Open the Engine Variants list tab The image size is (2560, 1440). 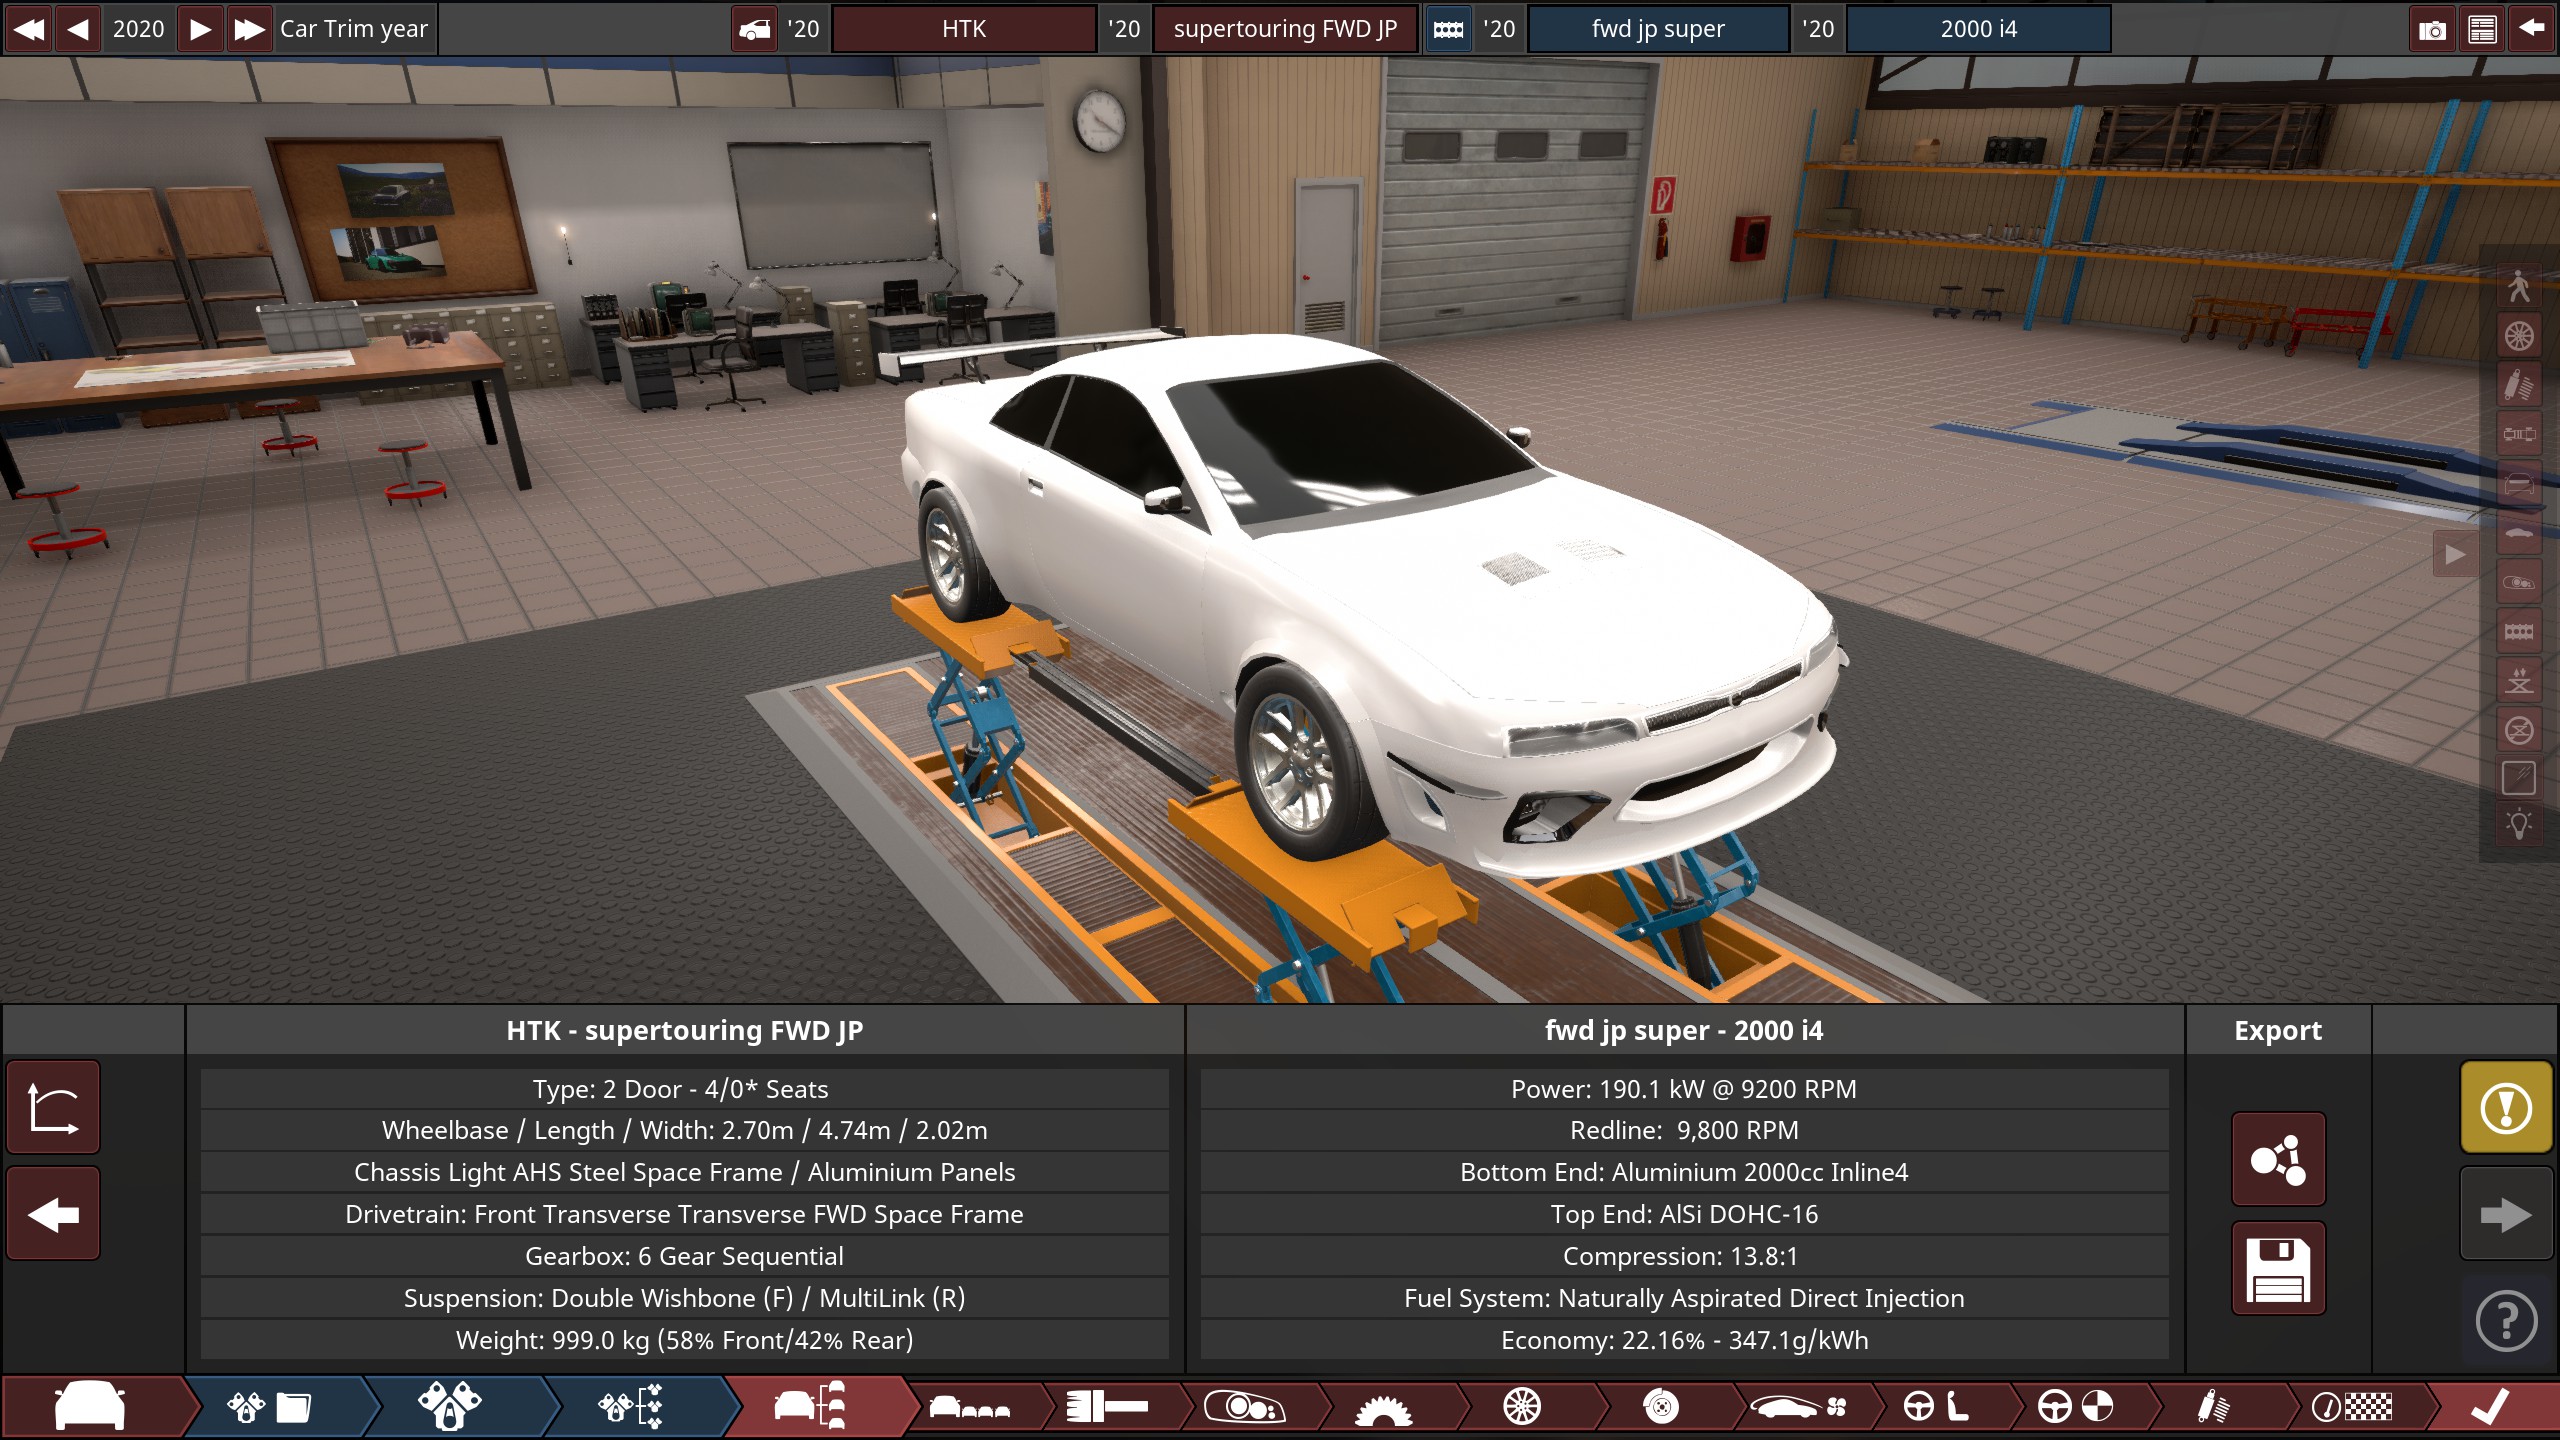click(x=630, y=1407)
